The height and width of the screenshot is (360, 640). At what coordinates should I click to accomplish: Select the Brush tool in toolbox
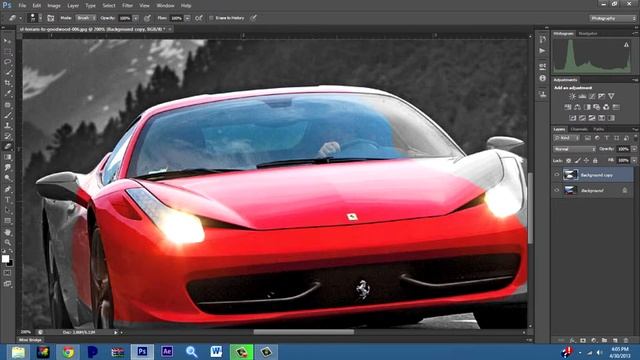tap(7, 116)
